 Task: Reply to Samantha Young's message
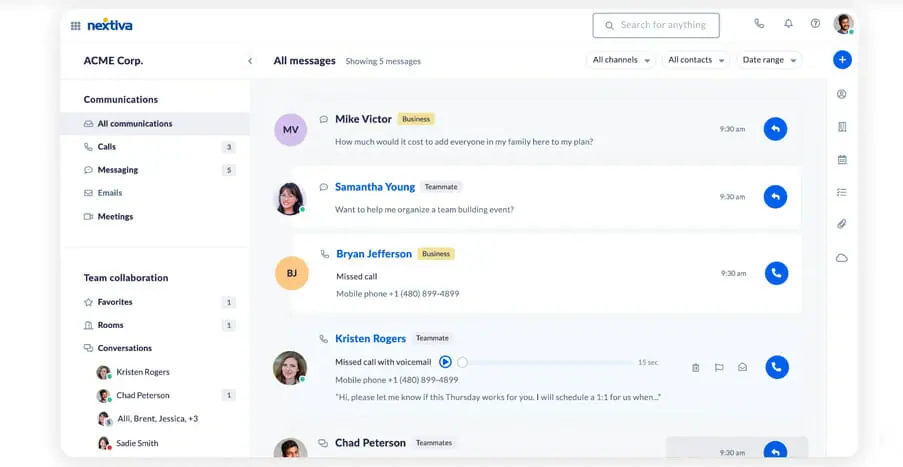pos(775,197)
